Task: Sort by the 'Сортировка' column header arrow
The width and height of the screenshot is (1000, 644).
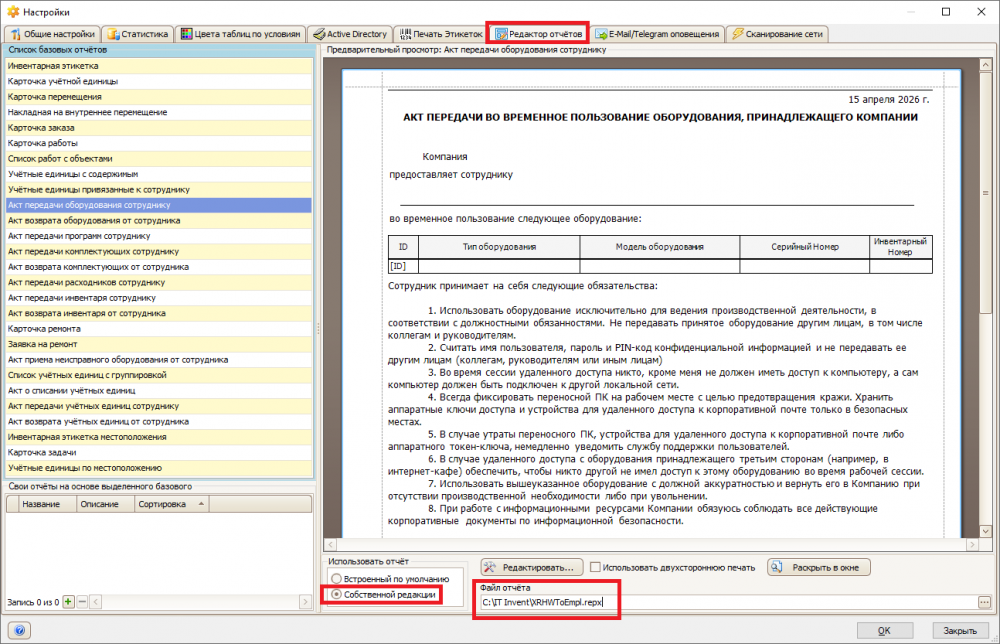Action: (x=201, y=504)
